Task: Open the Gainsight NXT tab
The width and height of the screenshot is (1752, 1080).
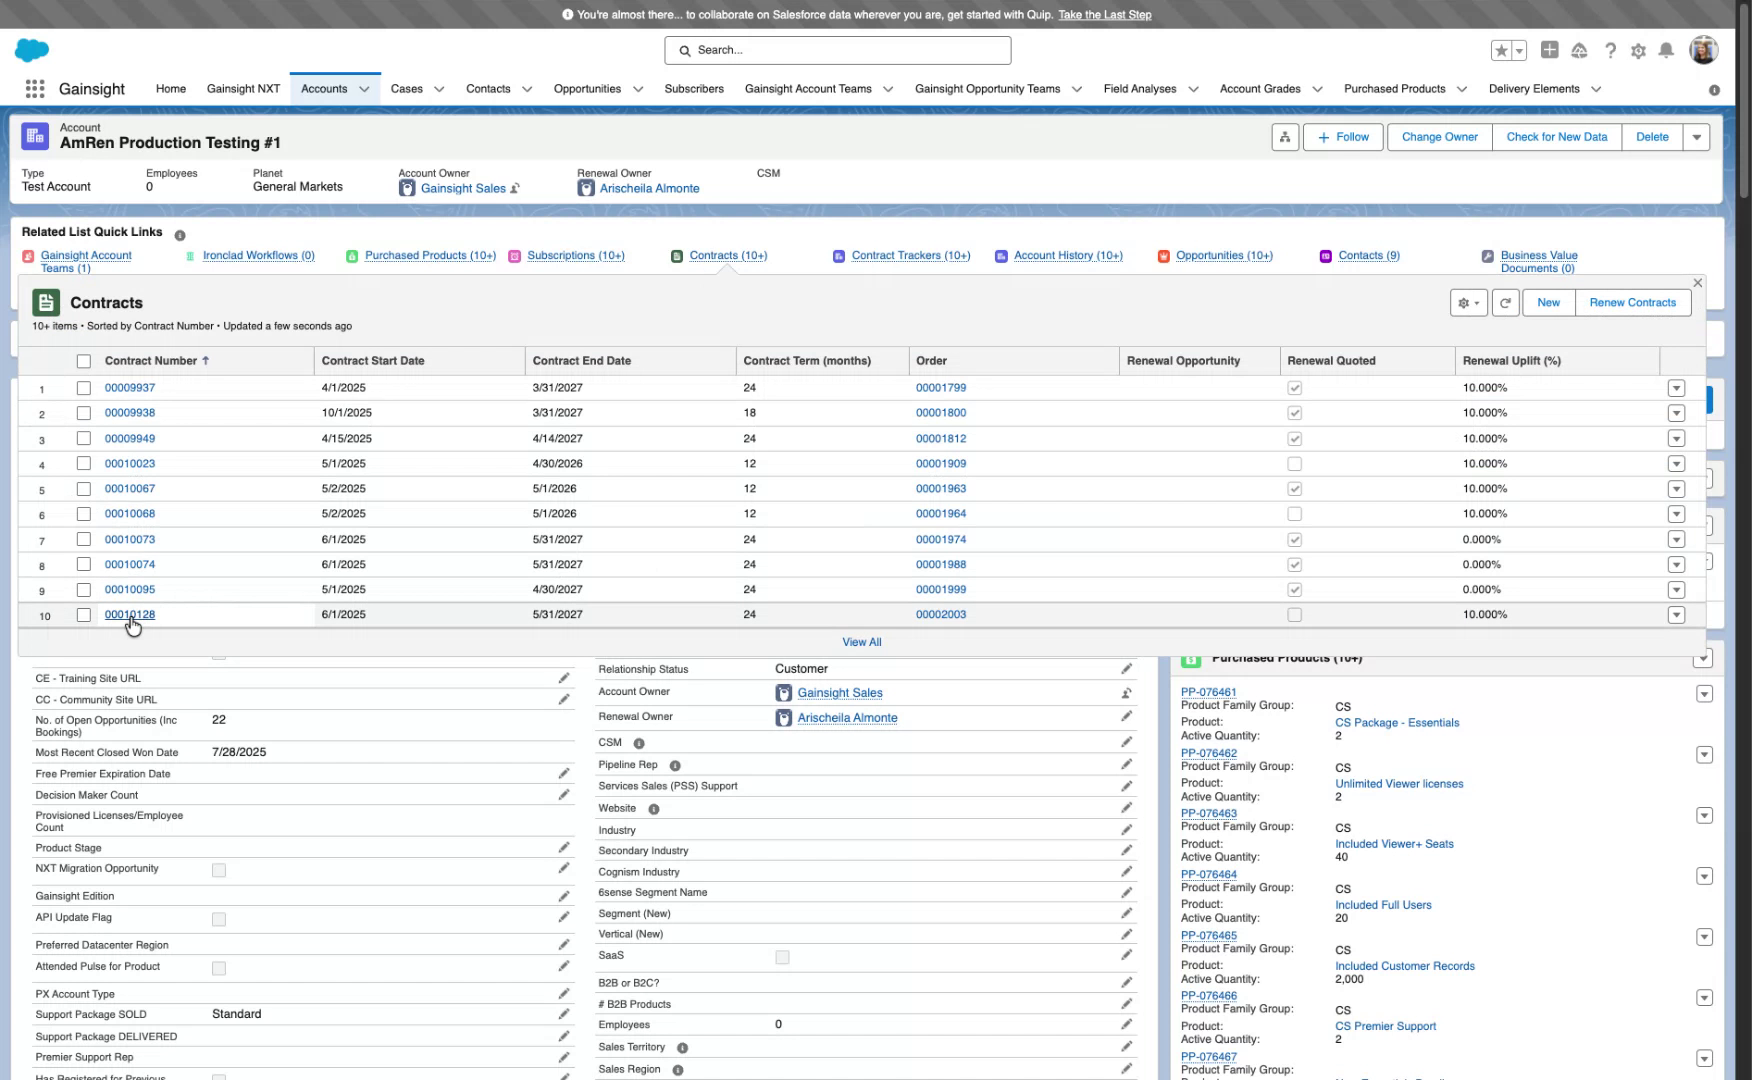Action: click(x=243, y=88)
